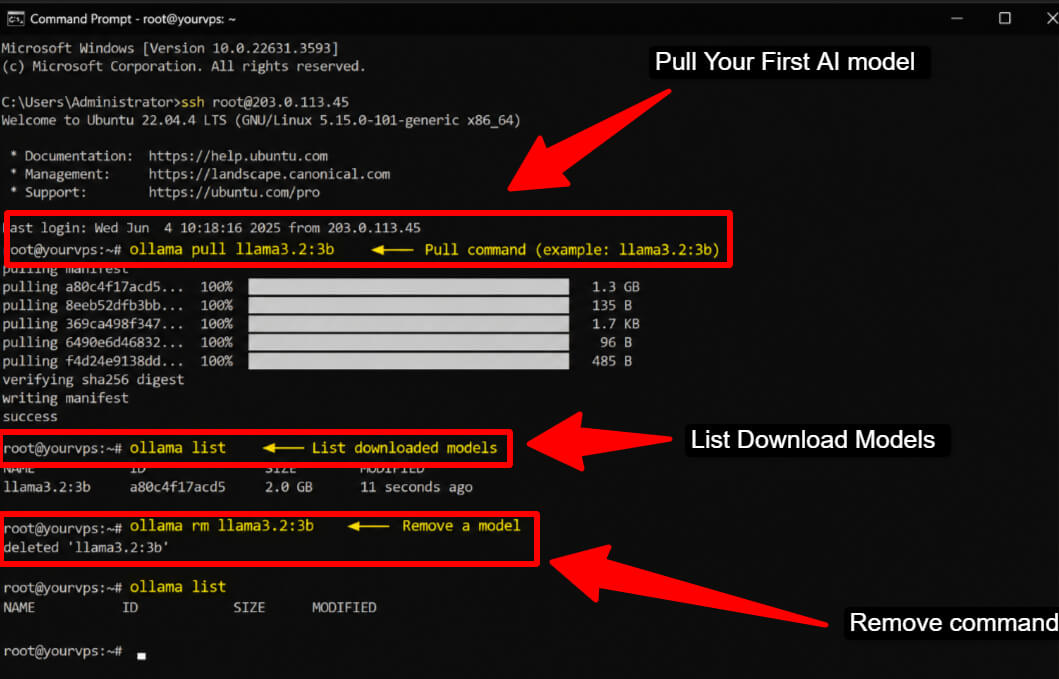Click the 'ssh root@203.0.113.45' command
This screenshot has width=1059, height=679.
click(265, 102)
